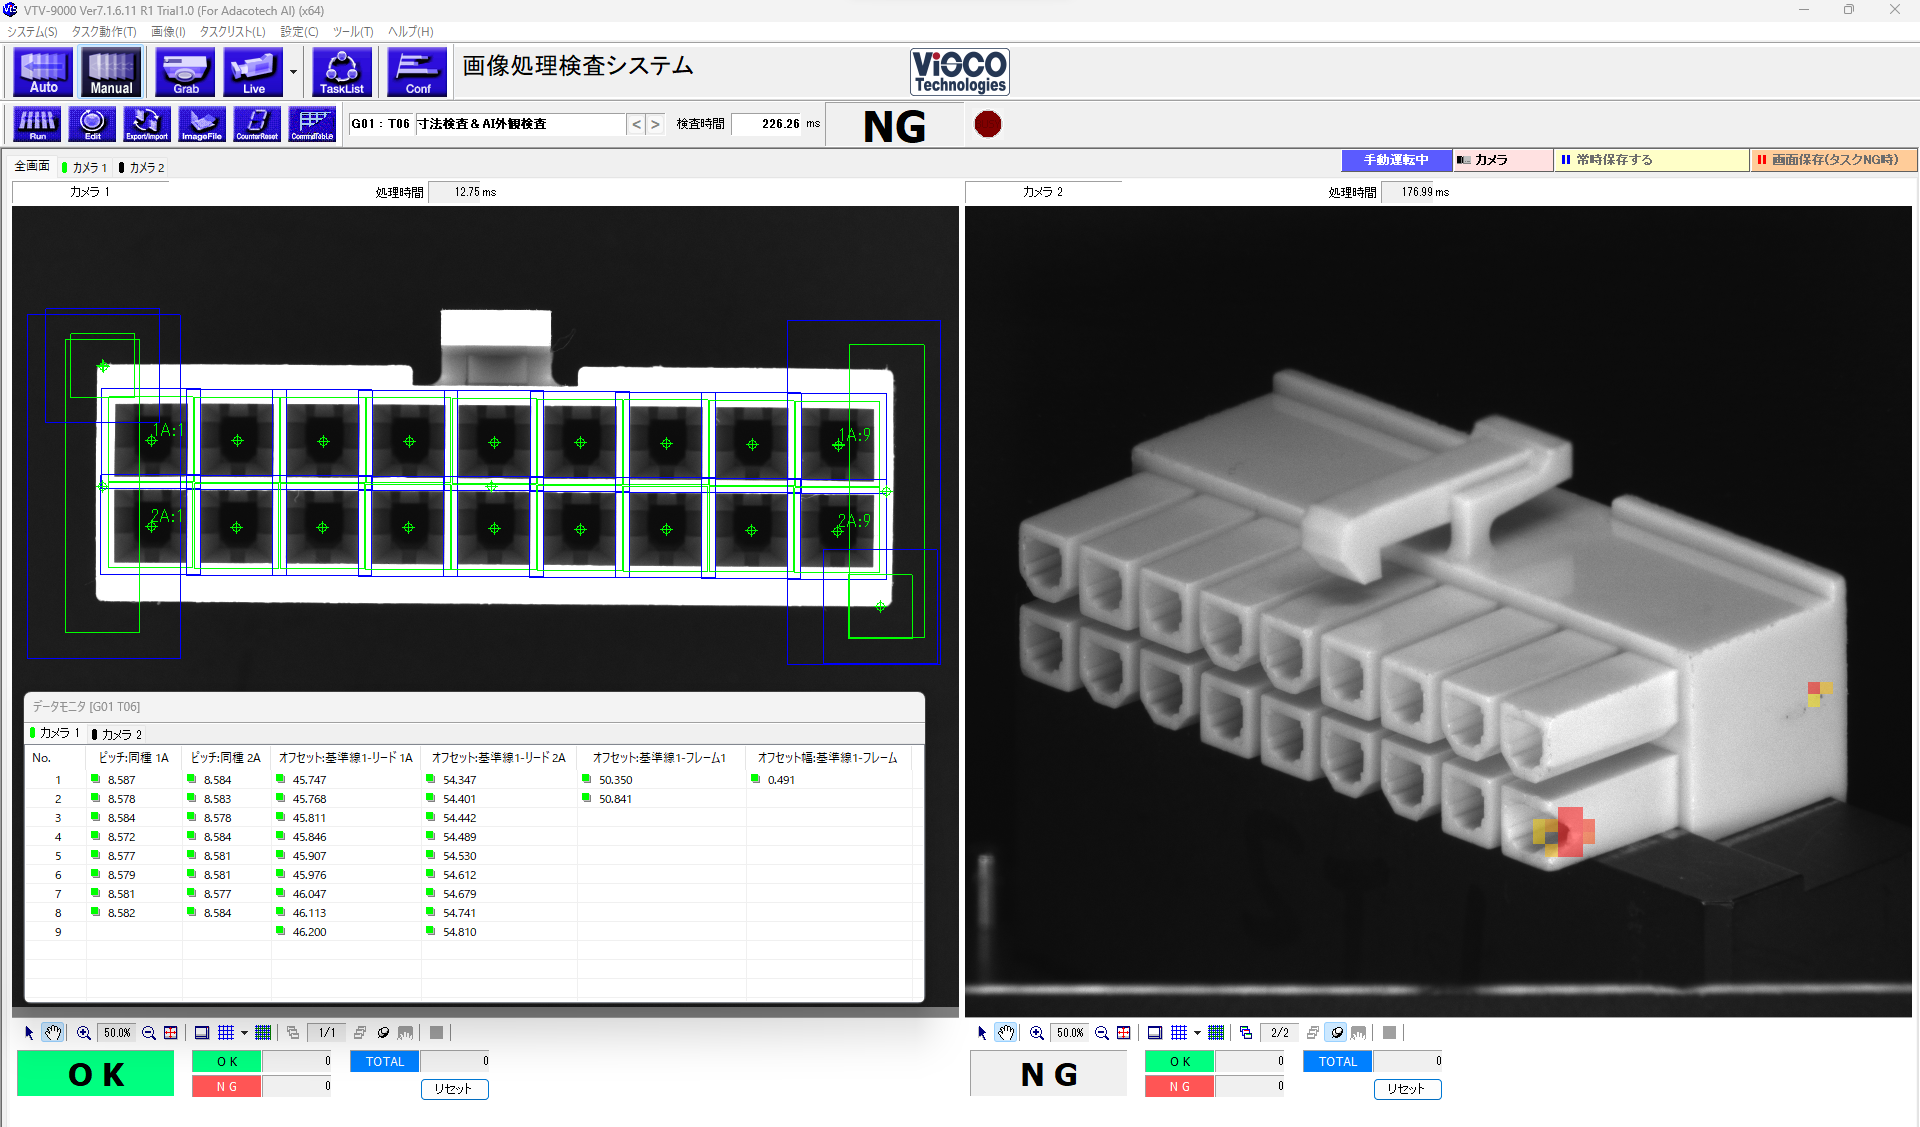
Task: Click the Export/Import icon
Action: click(x=147, y=124)
